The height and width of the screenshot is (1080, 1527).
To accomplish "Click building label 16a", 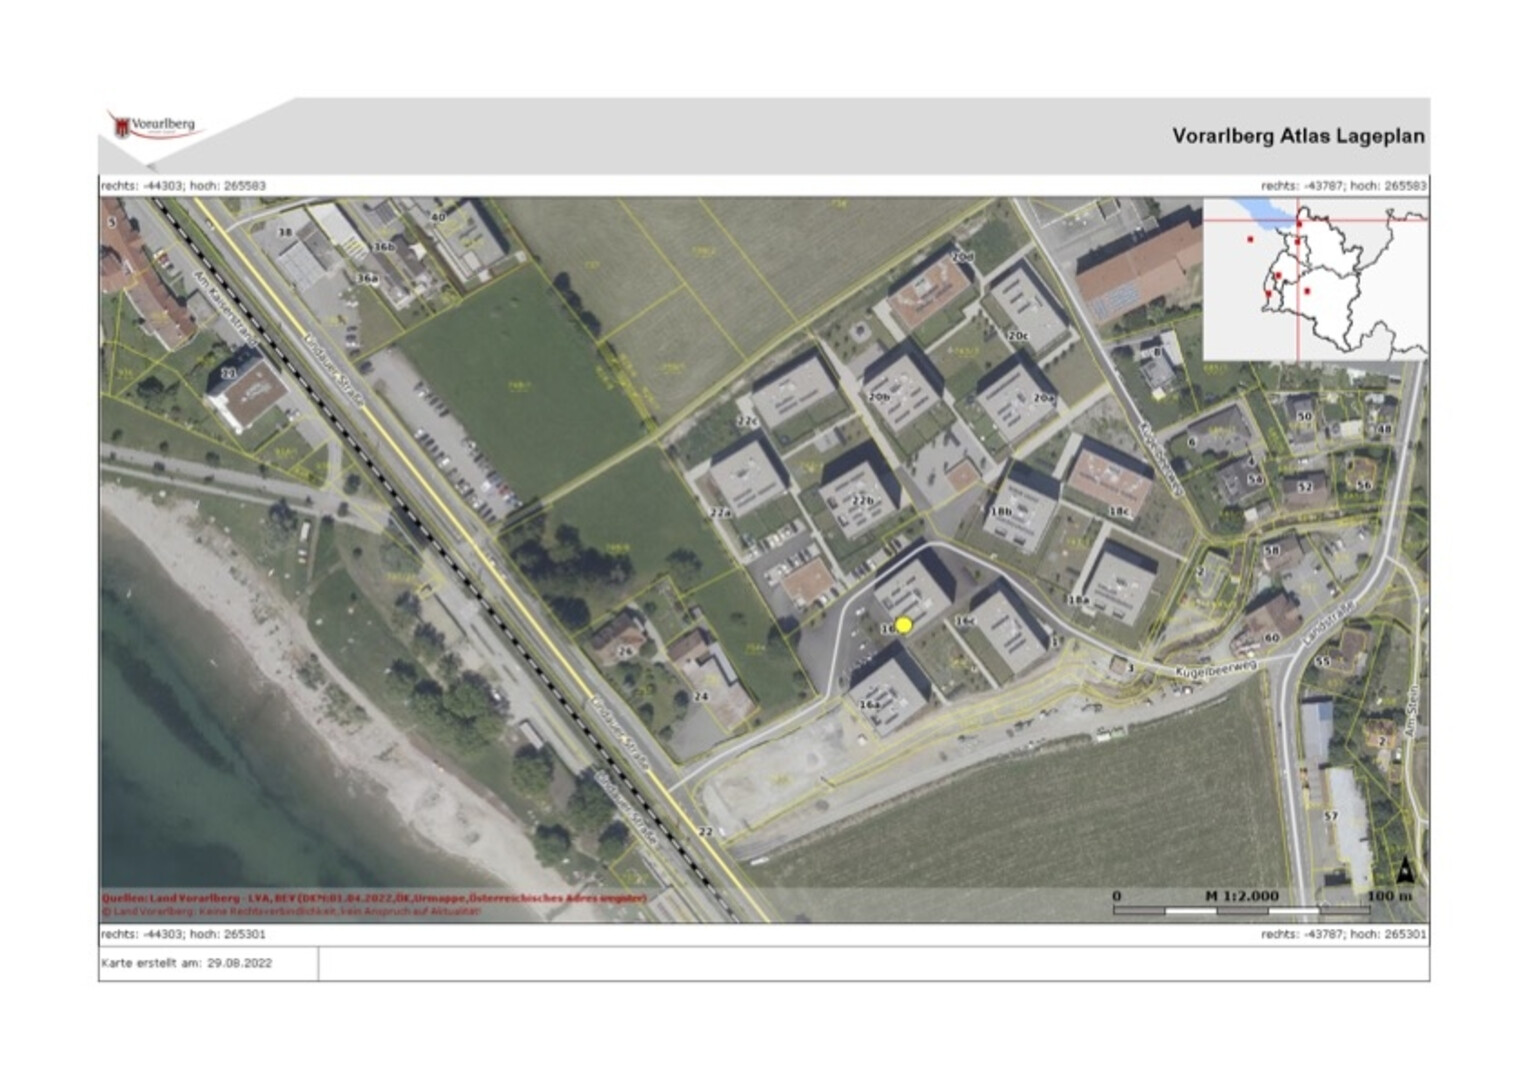I will [869, 704].
